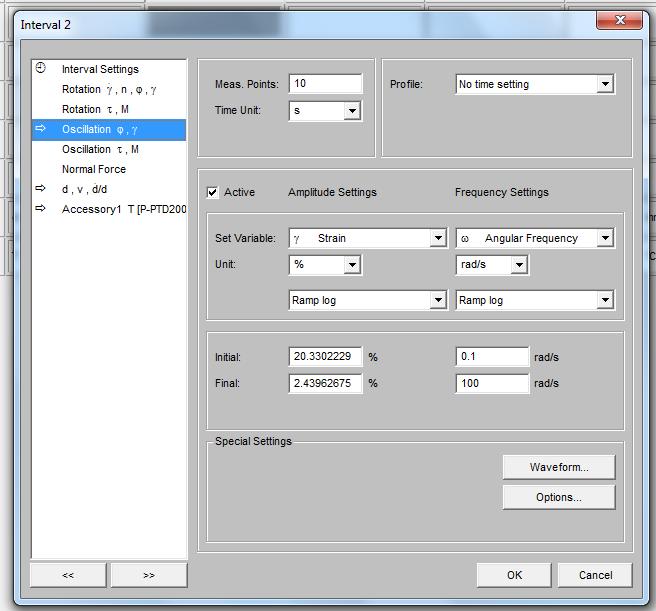Click the clock icon beside Interval Settings
This screenshot has width=656, height=611.
point(41,67)
